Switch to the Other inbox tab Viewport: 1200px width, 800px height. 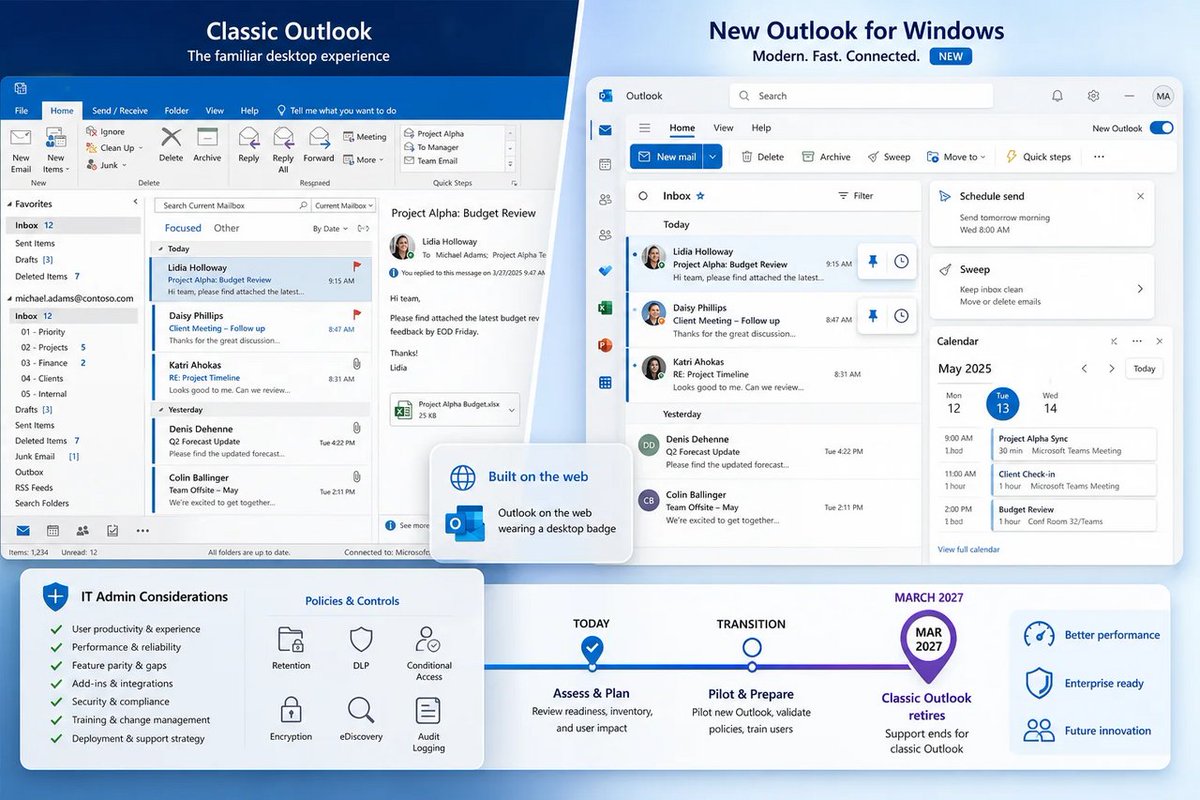[x=227, y=228]
